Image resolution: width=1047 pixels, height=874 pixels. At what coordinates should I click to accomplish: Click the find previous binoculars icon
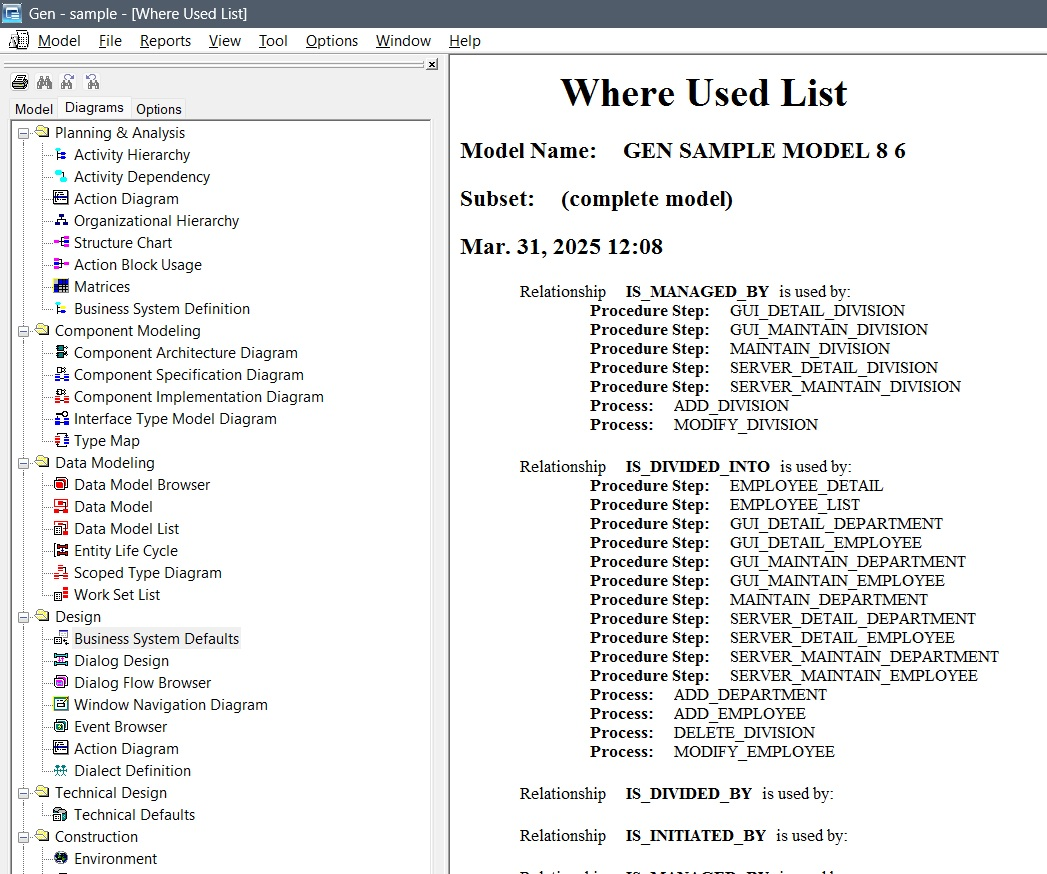[x=92, y=82]
